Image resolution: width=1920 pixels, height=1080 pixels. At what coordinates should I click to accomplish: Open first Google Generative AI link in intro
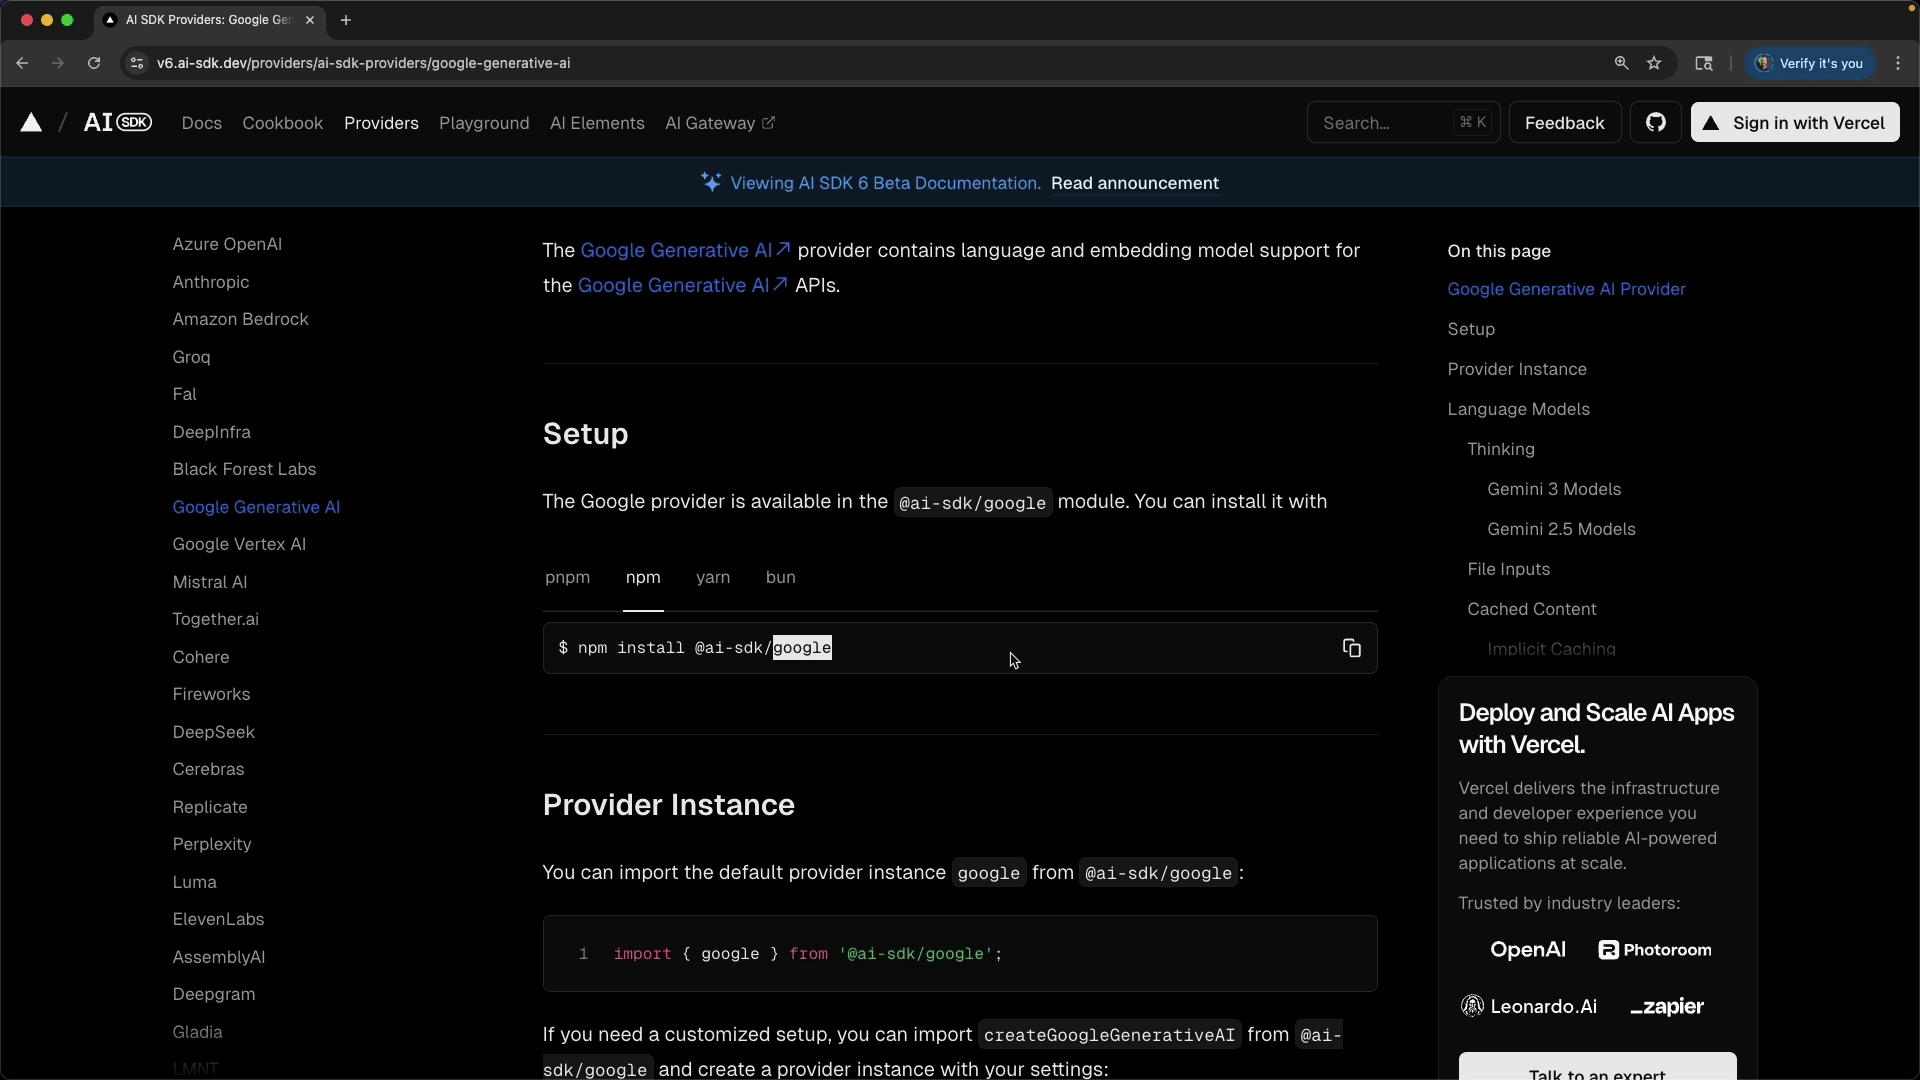tap(685, 250)
